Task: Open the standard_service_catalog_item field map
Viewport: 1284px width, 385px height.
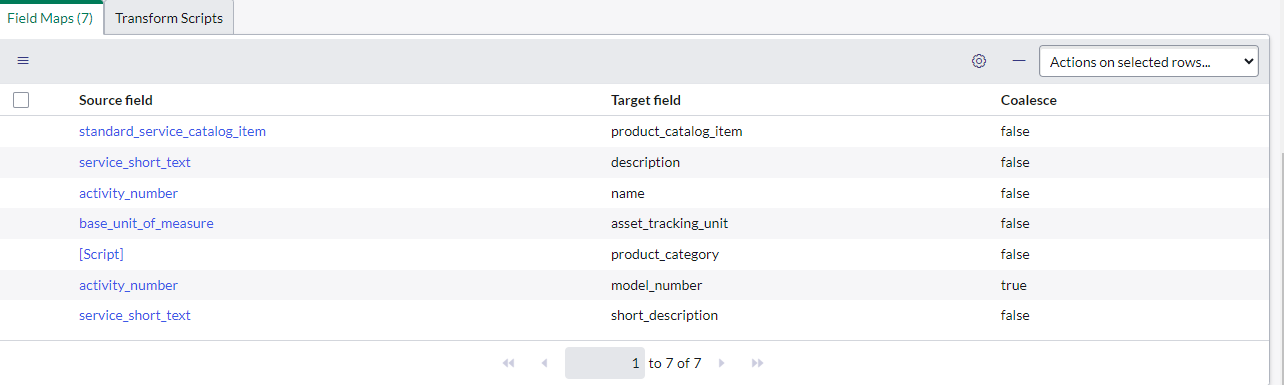Action: (x=172, y=131)
